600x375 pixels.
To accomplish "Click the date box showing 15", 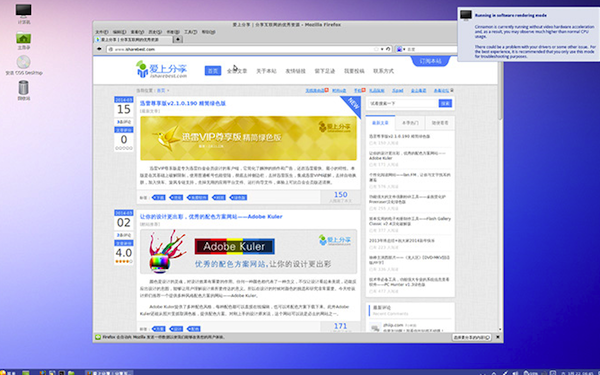I will [124, 106].
